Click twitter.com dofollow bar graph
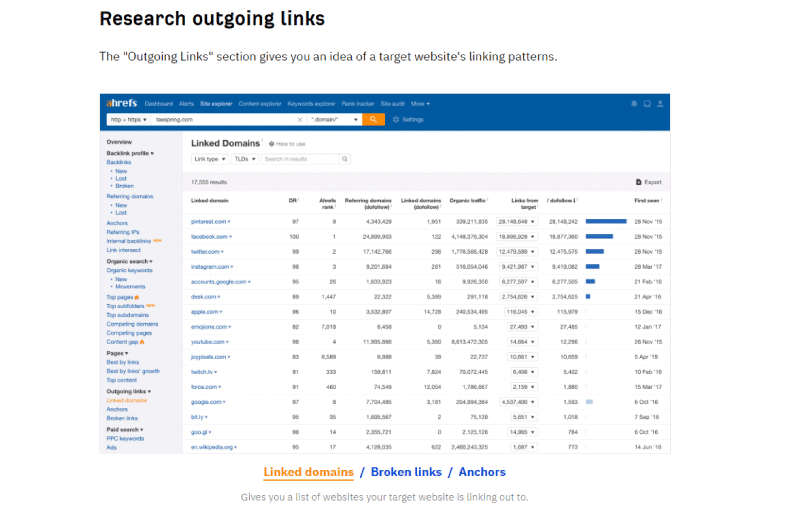This screenshot has width=800, height=530. 595,251
